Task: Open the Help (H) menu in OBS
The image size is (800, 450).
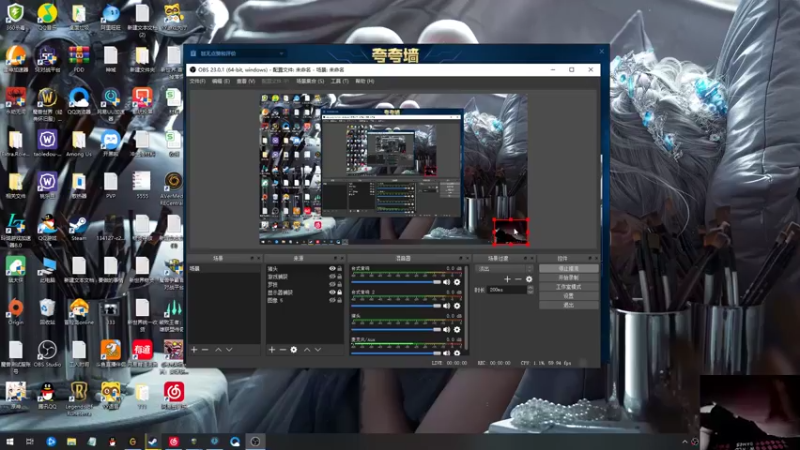Action: pos(365,81)
